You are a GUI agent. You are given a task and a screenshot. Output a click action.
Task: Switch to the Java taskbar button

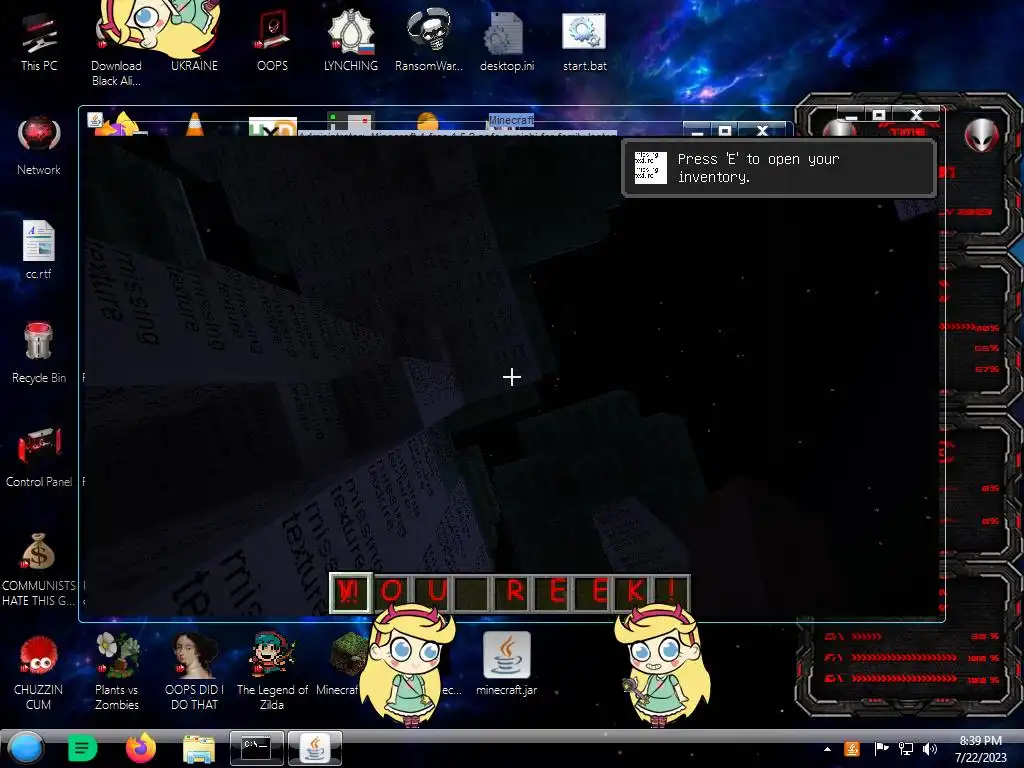315,748
